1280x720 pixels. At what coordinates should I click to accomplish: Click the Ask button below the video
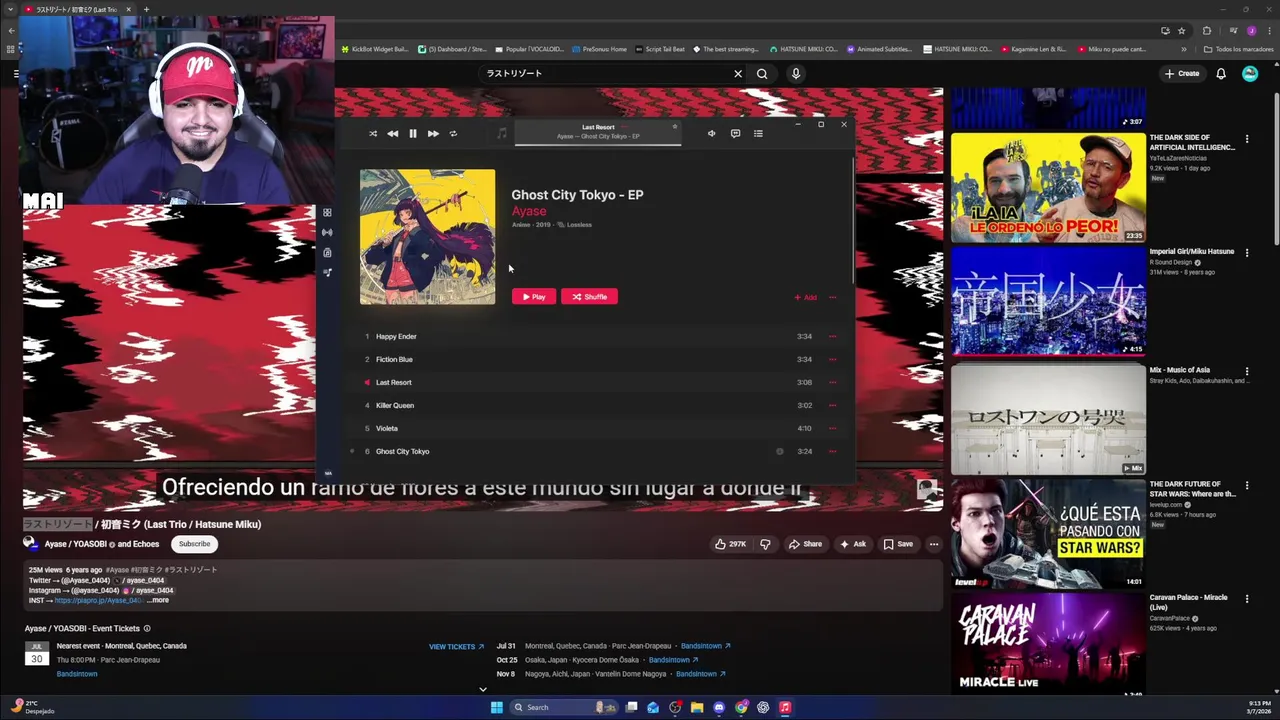coord(853,544)
